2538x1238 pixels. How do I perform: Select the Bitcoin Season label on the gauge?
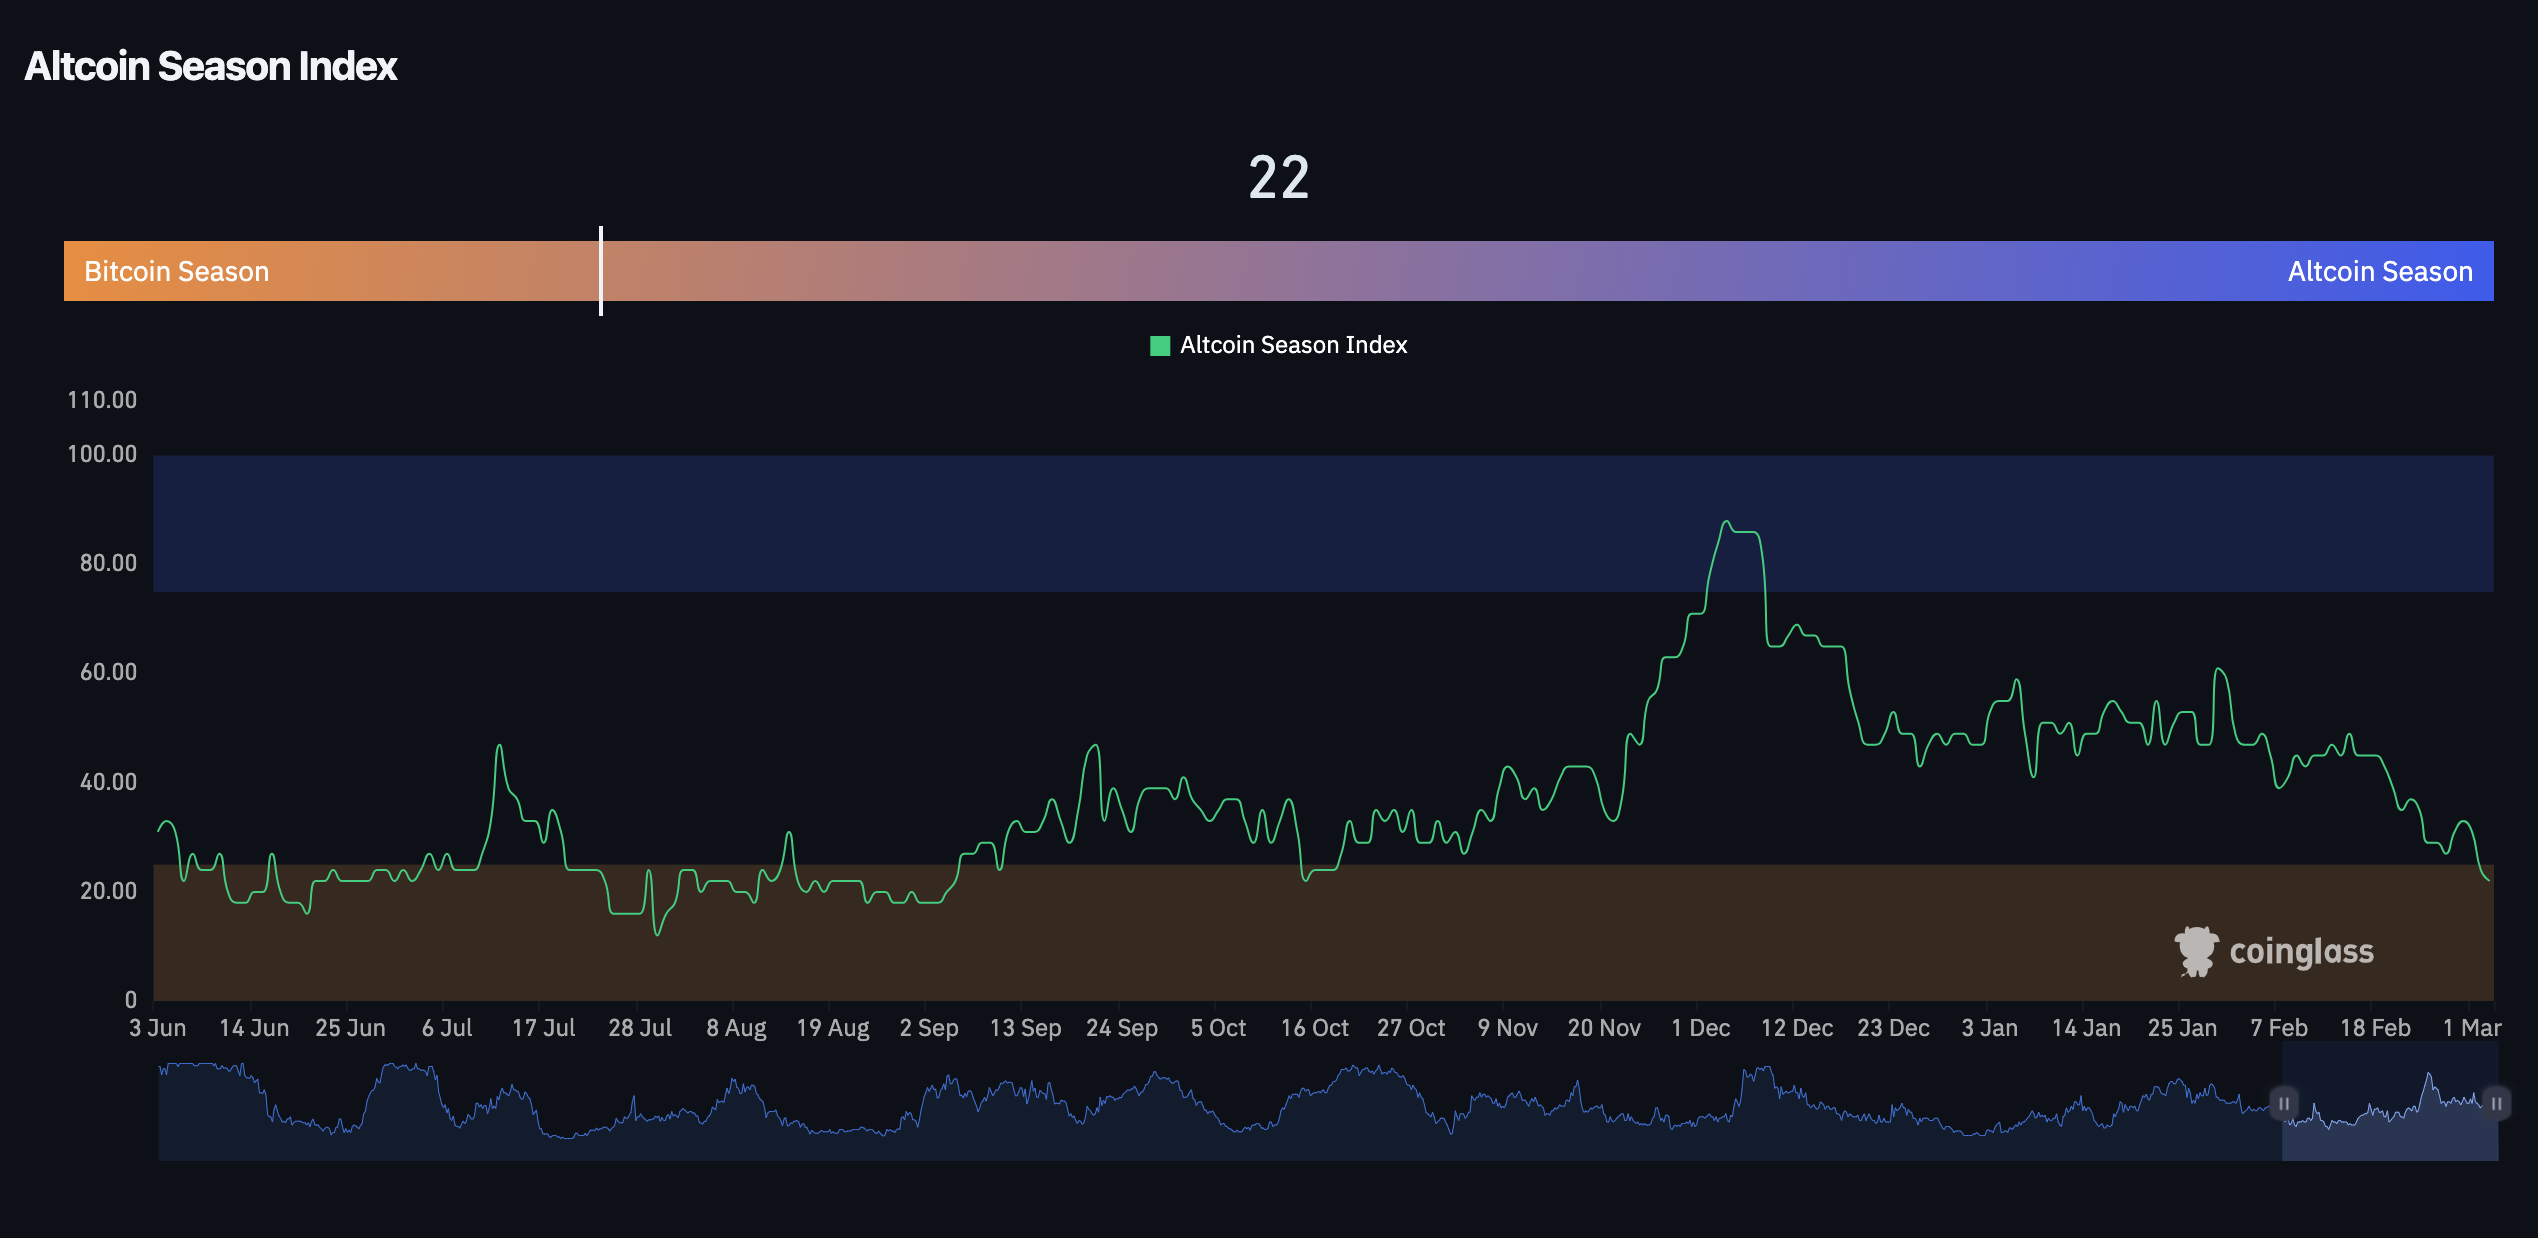point(176,270)
